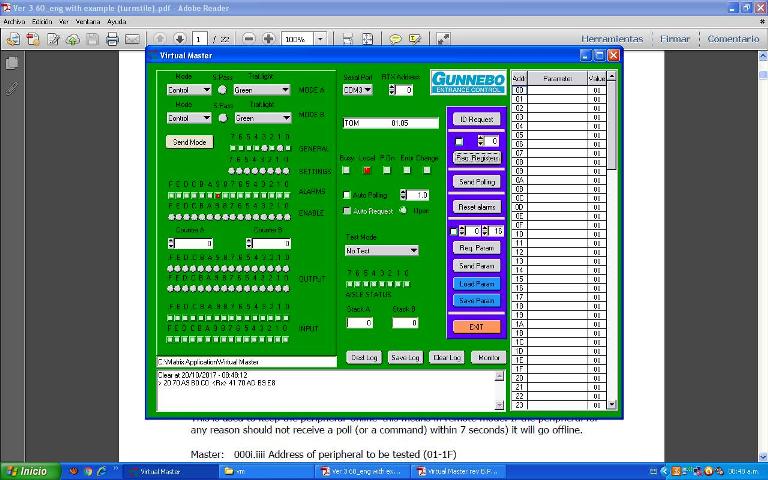This screenshot has height=480, width=768.
Task: Enable the Auto Polling checkbox
Action: (347, 195)
